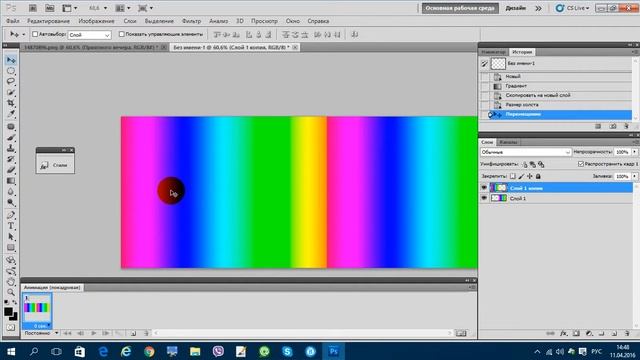
Task: Open Файл menu
Action: pos(13,21)
